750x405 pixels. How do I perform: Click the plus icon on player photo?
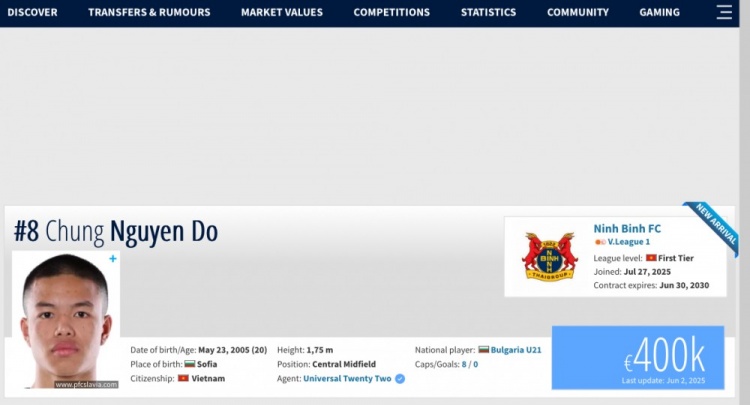click(x=113, y=259)
